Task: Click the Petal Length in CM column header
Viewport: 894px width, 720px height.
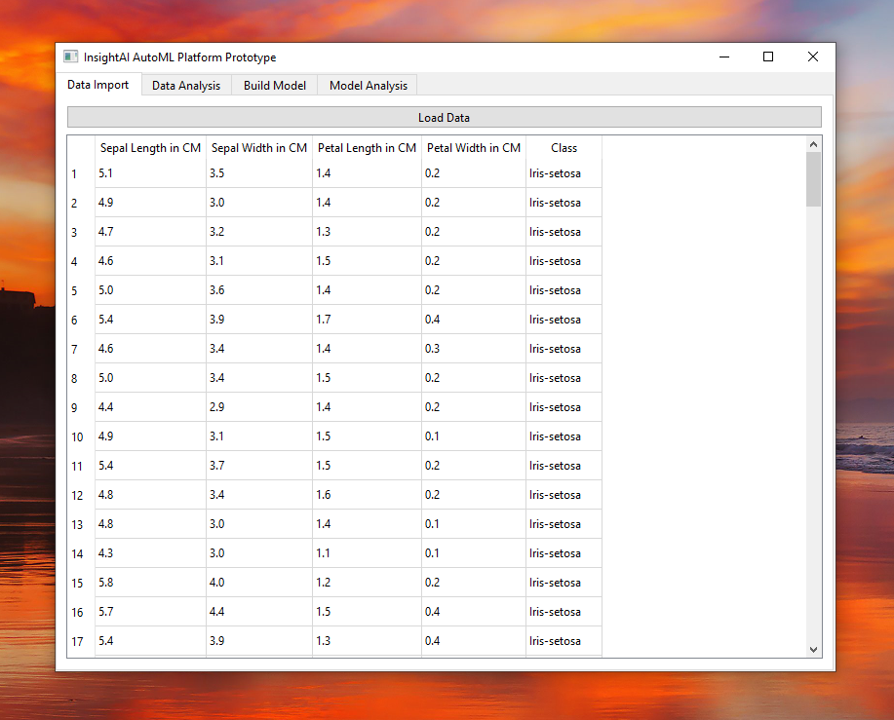Action: 364,147
